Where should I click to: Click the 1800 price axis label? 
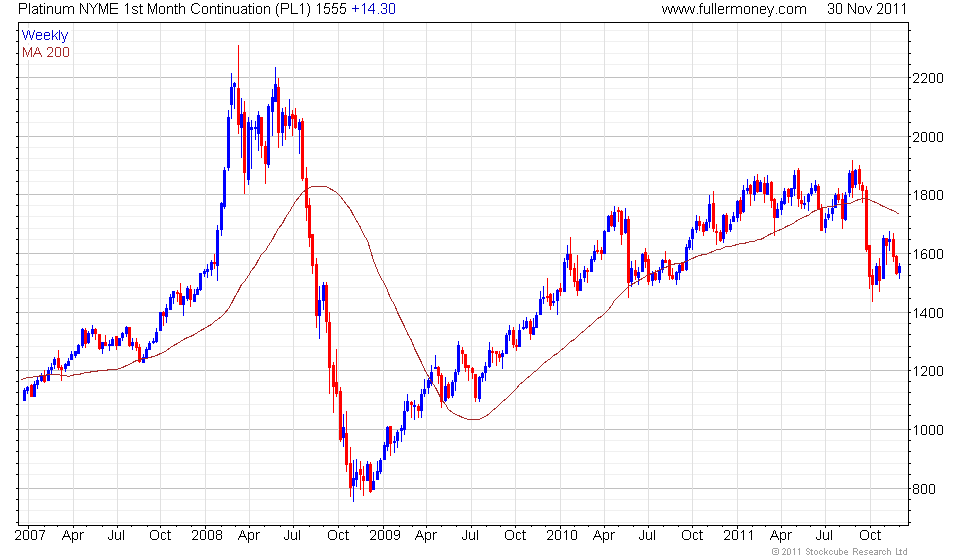click(x=928, y=196)
